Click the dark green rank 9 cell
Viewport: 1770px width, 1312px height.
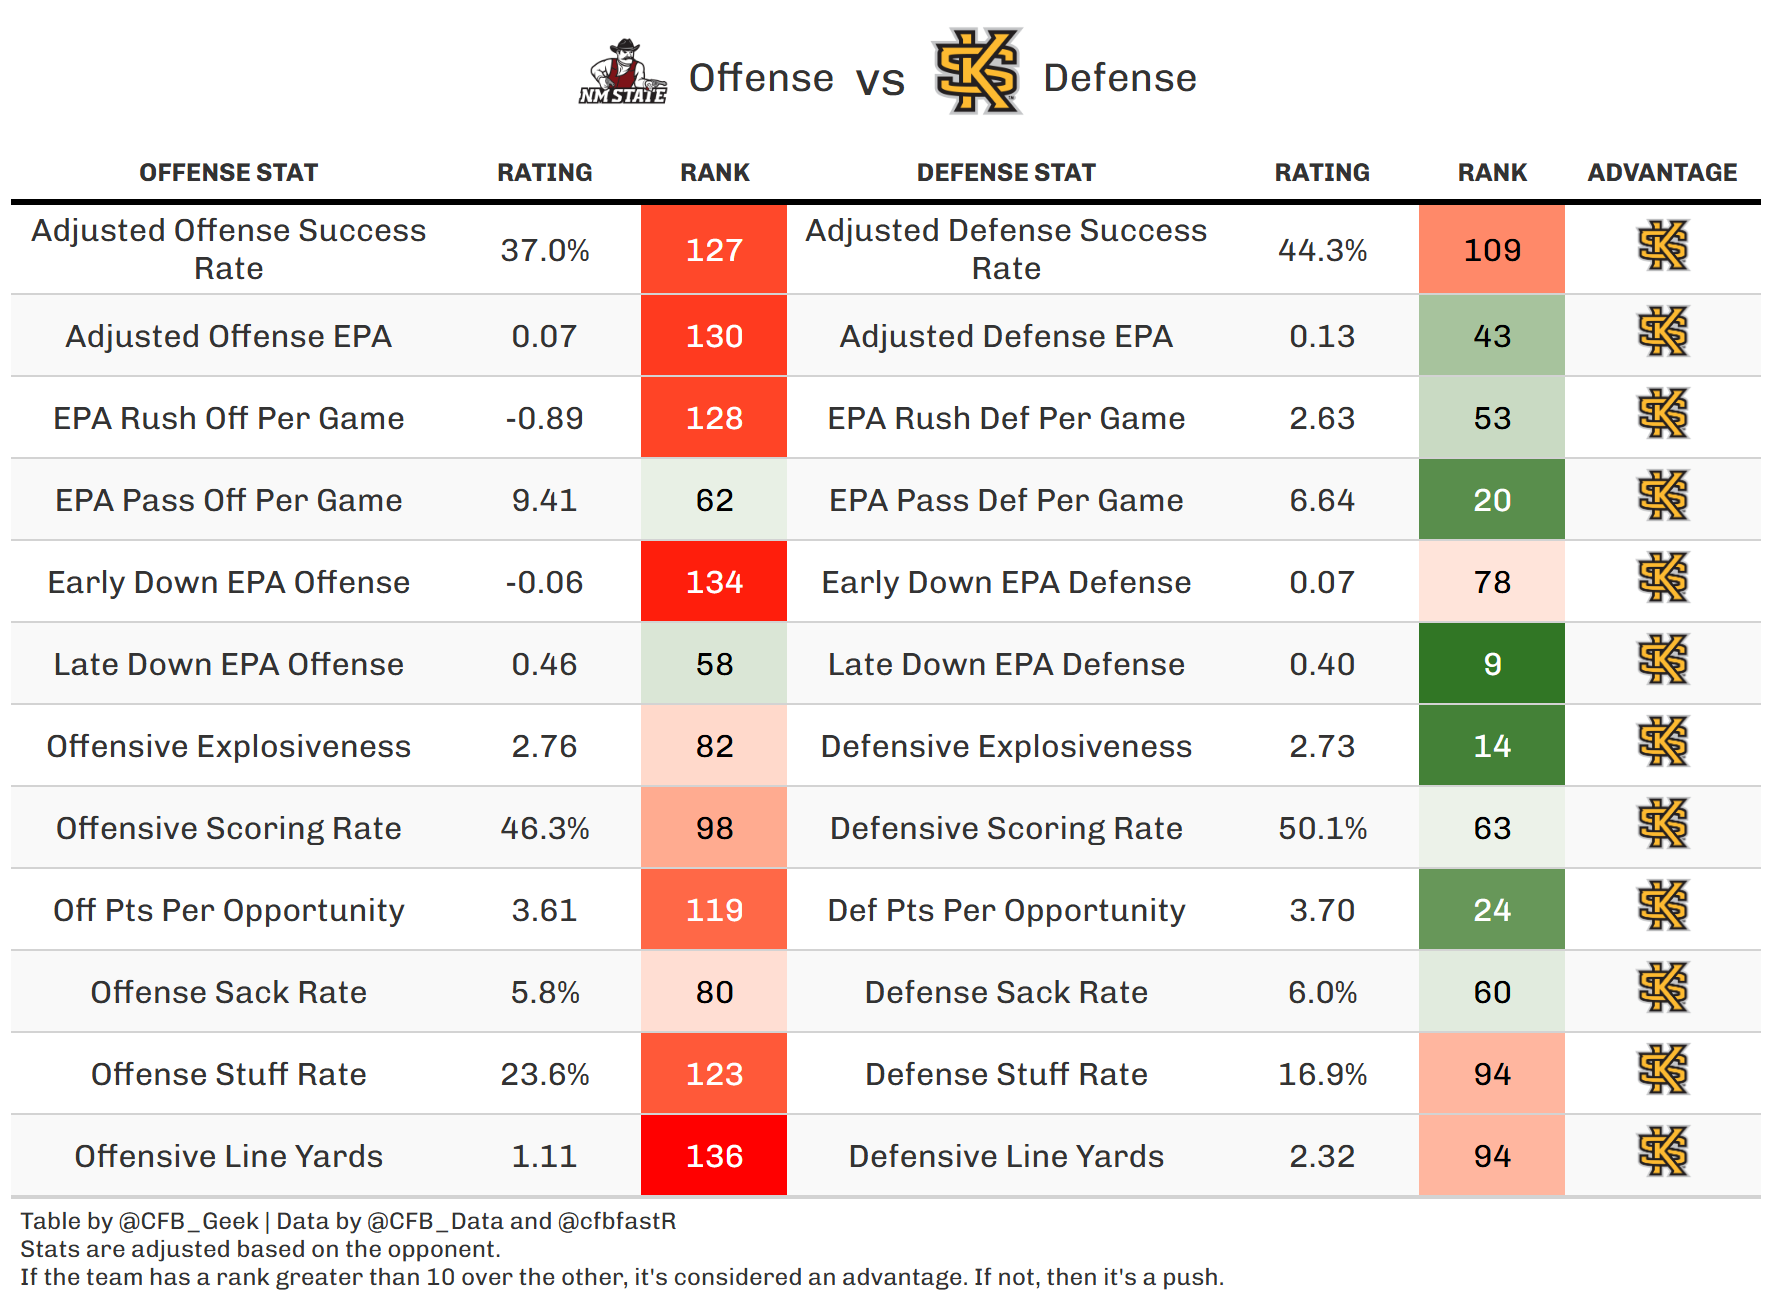[1492, 664]
